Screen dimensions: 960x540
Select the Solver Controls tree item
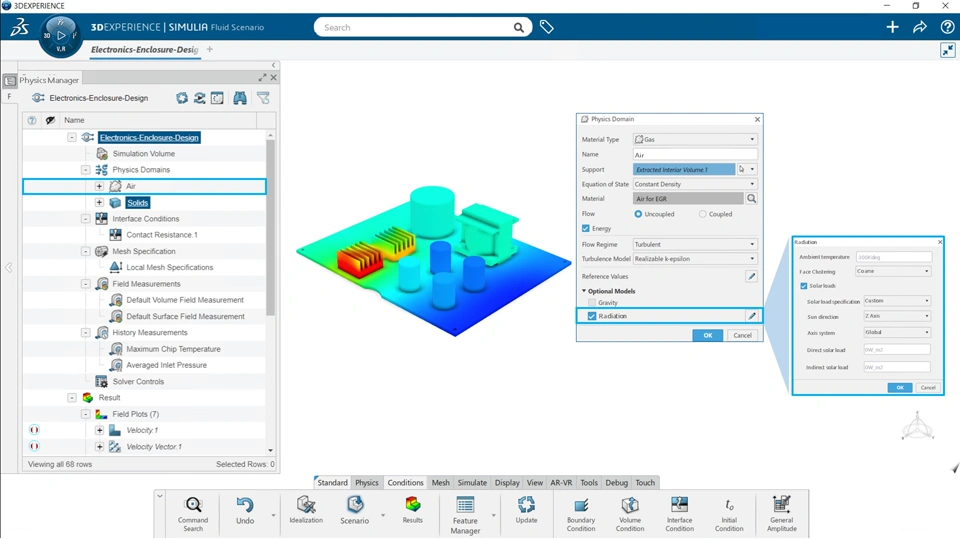pyautogui.click(x=138, y=381)
